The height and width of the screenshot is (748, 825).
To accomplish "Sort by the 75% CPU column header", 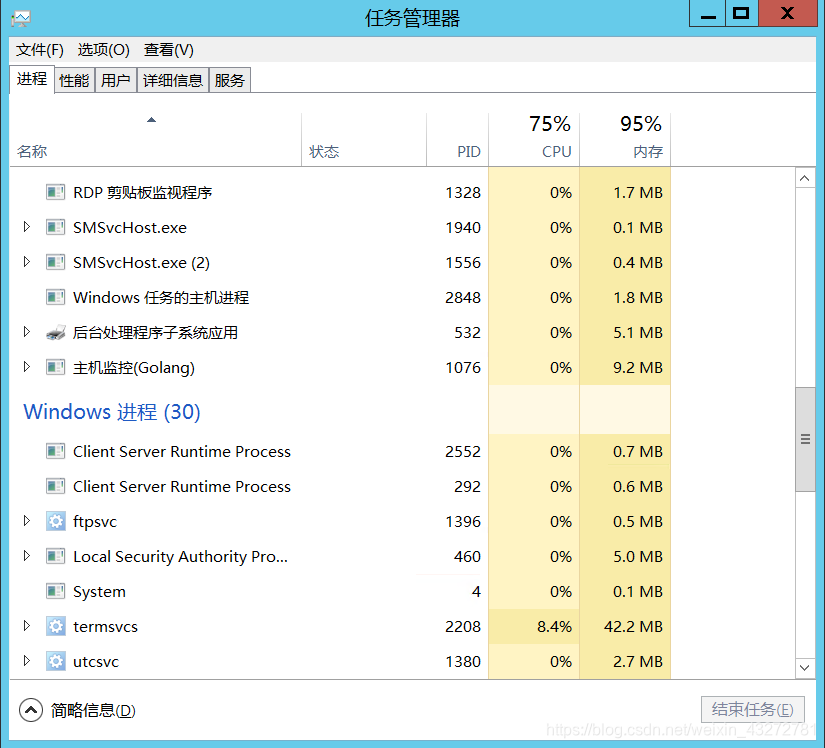I will point(534,139).
